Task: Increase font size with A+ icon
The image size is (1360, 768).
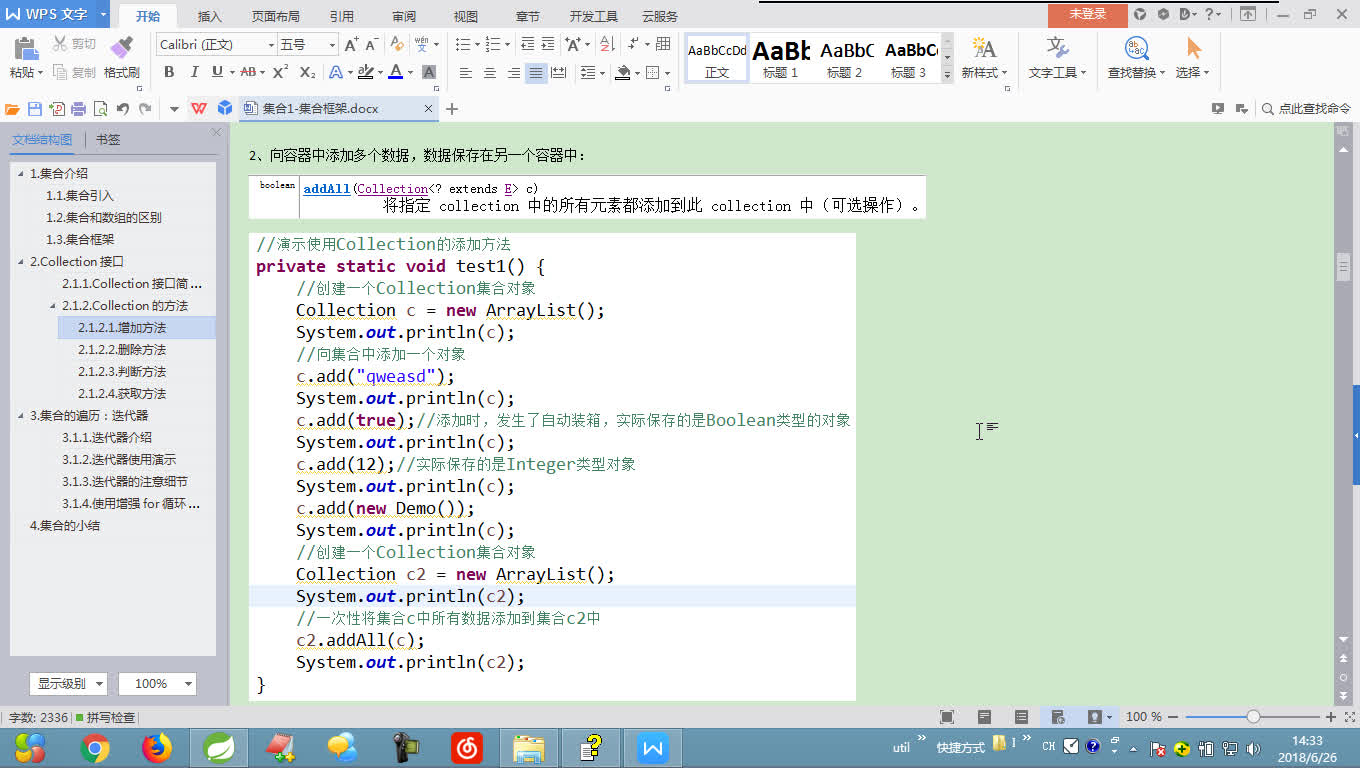Action: click(x=351, y=45)
